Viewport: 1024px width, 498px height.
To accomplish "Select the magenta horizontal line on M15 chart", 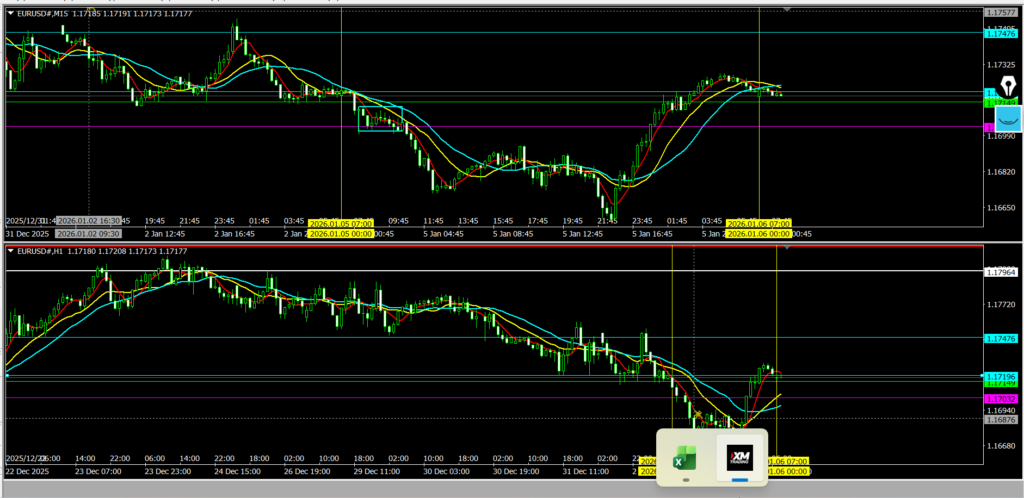I will coord(500,126).
